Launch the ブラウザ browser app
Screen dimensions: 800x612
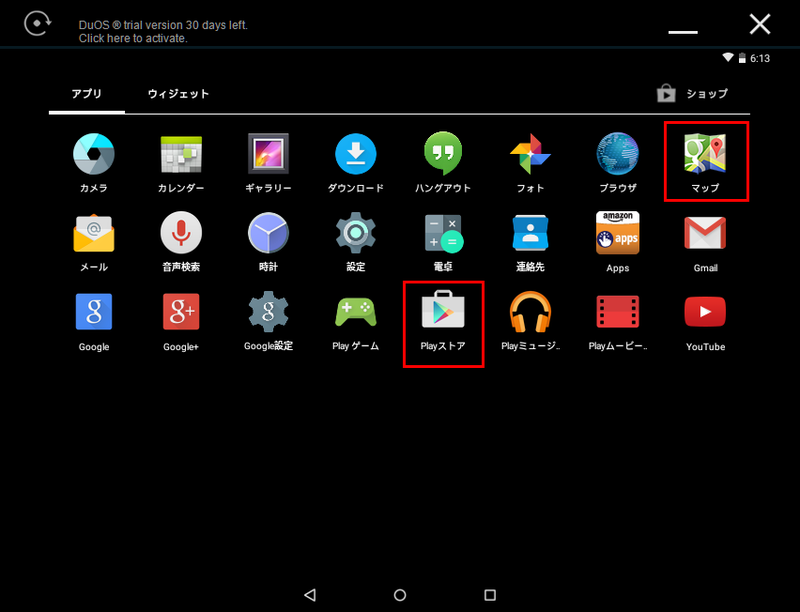(x=618, y=163)
